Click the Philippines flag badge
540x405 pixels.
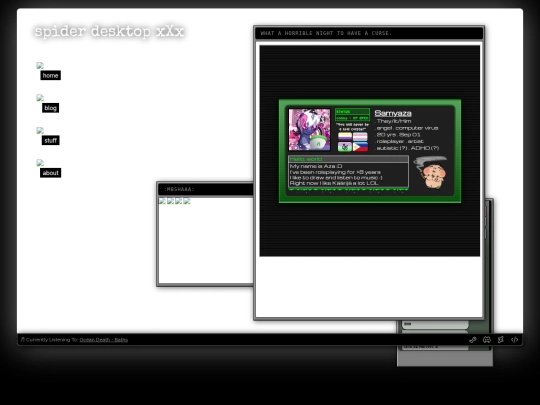[360, 147]
